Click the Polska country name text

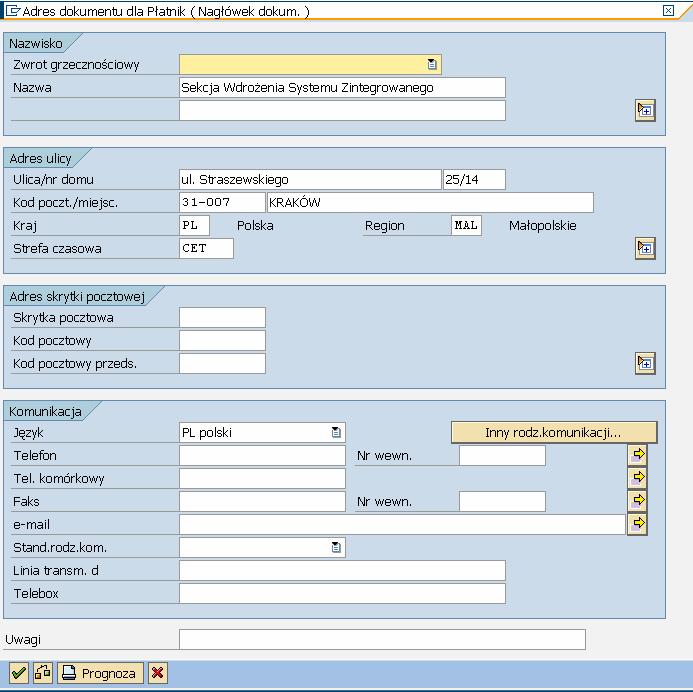pos(255,226)
